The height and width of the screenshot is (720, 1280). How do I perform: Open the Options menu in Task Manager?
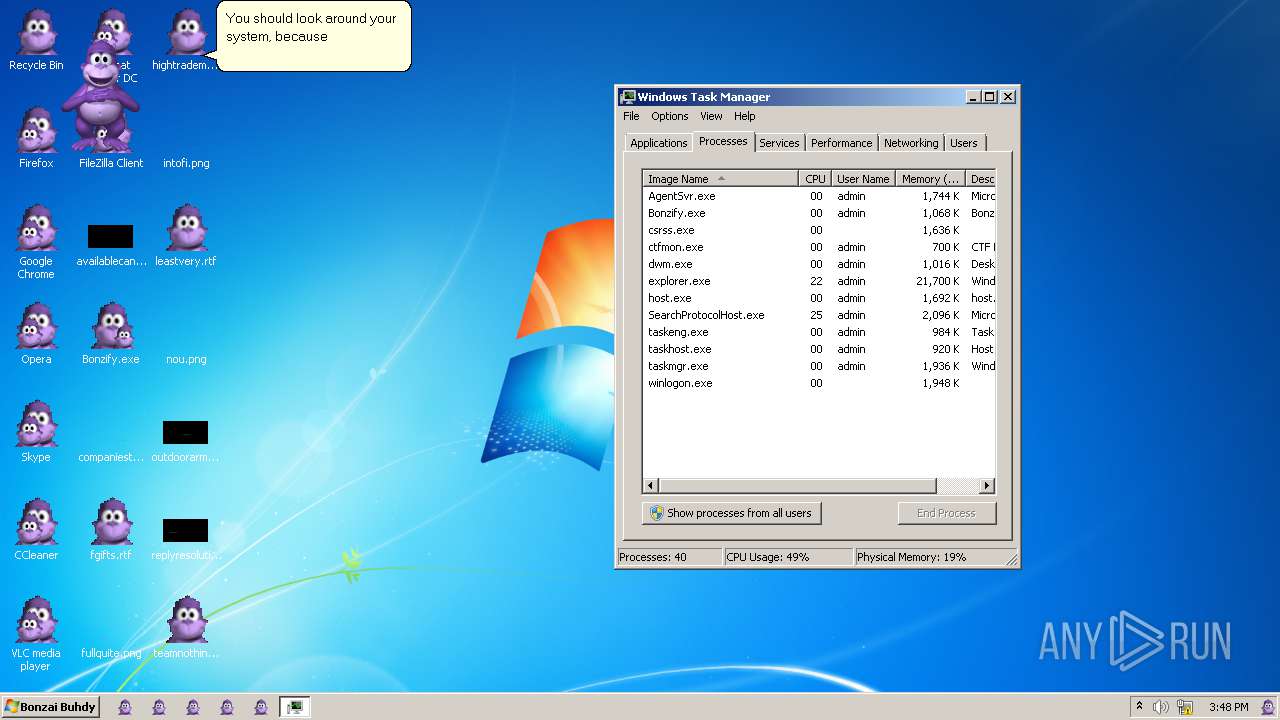pos(670,116)
